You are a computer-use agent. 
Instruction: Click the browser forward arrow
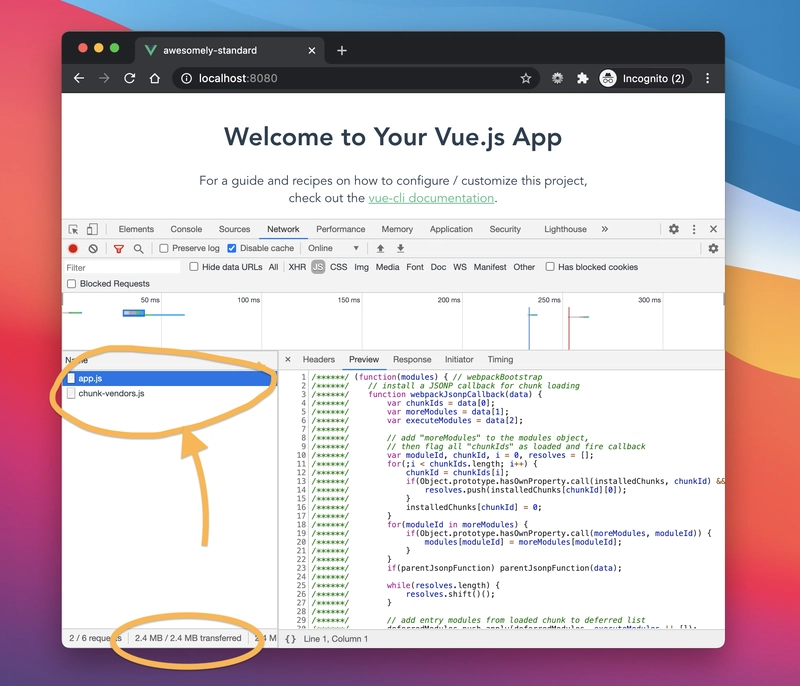[104, 78]
